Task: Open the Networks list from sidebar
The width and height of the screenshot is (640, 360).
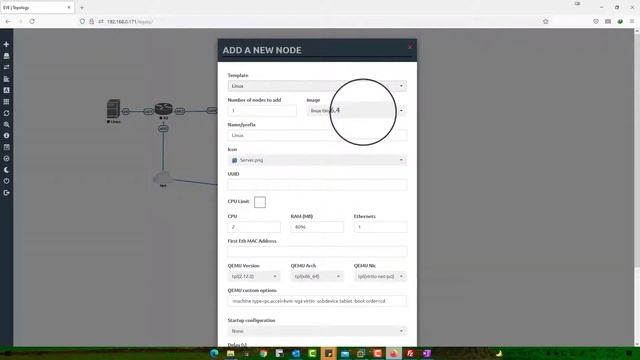Action: coord(6,67)
